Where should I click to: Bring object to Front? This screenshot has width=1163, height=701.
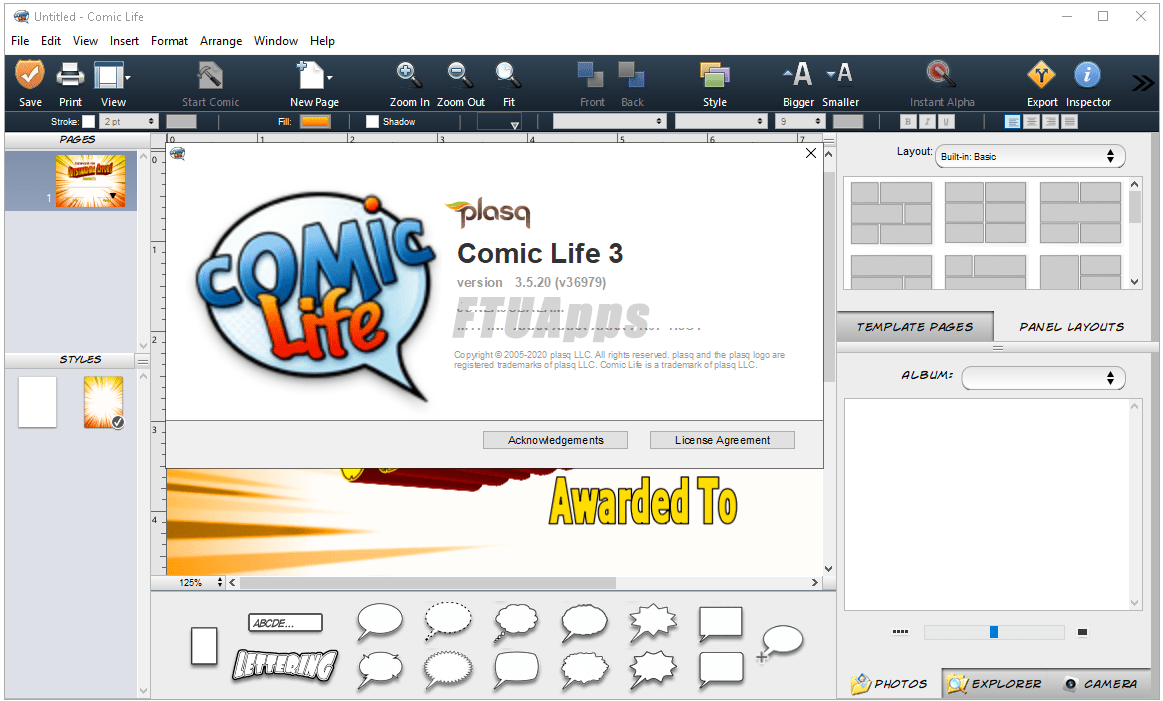(591, 75)
